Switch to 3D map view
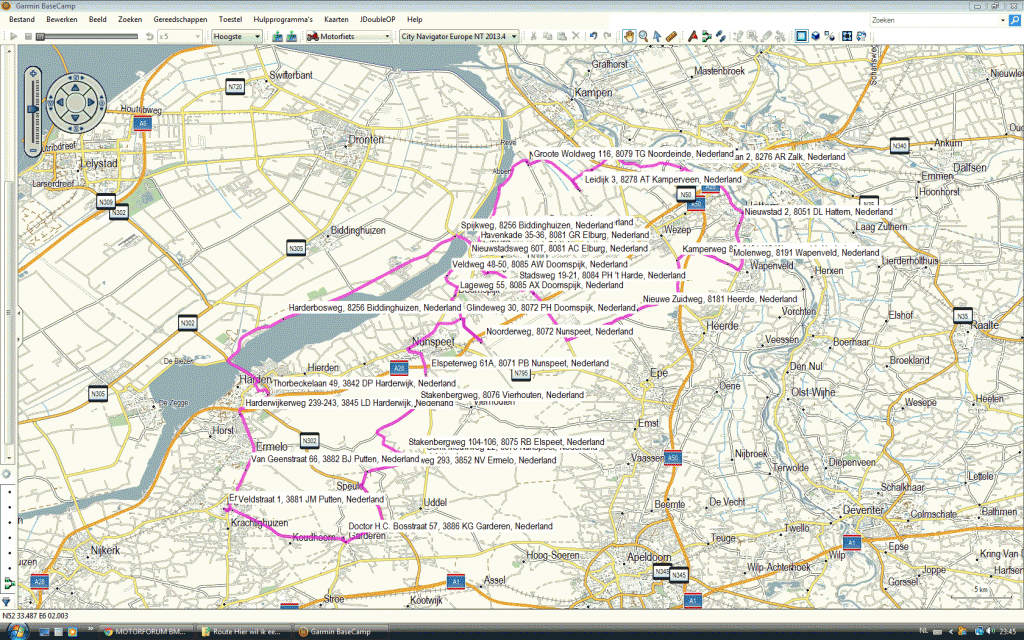 click(x=816, y=37)
